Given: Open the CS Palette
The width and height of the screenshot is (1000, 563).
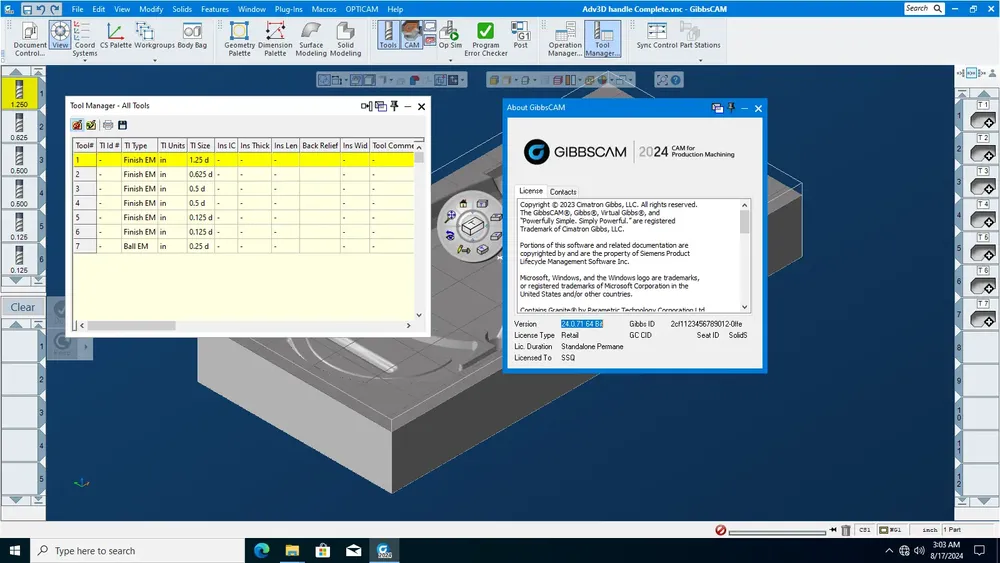Looking at the screenshot, I should click(115, 35).
